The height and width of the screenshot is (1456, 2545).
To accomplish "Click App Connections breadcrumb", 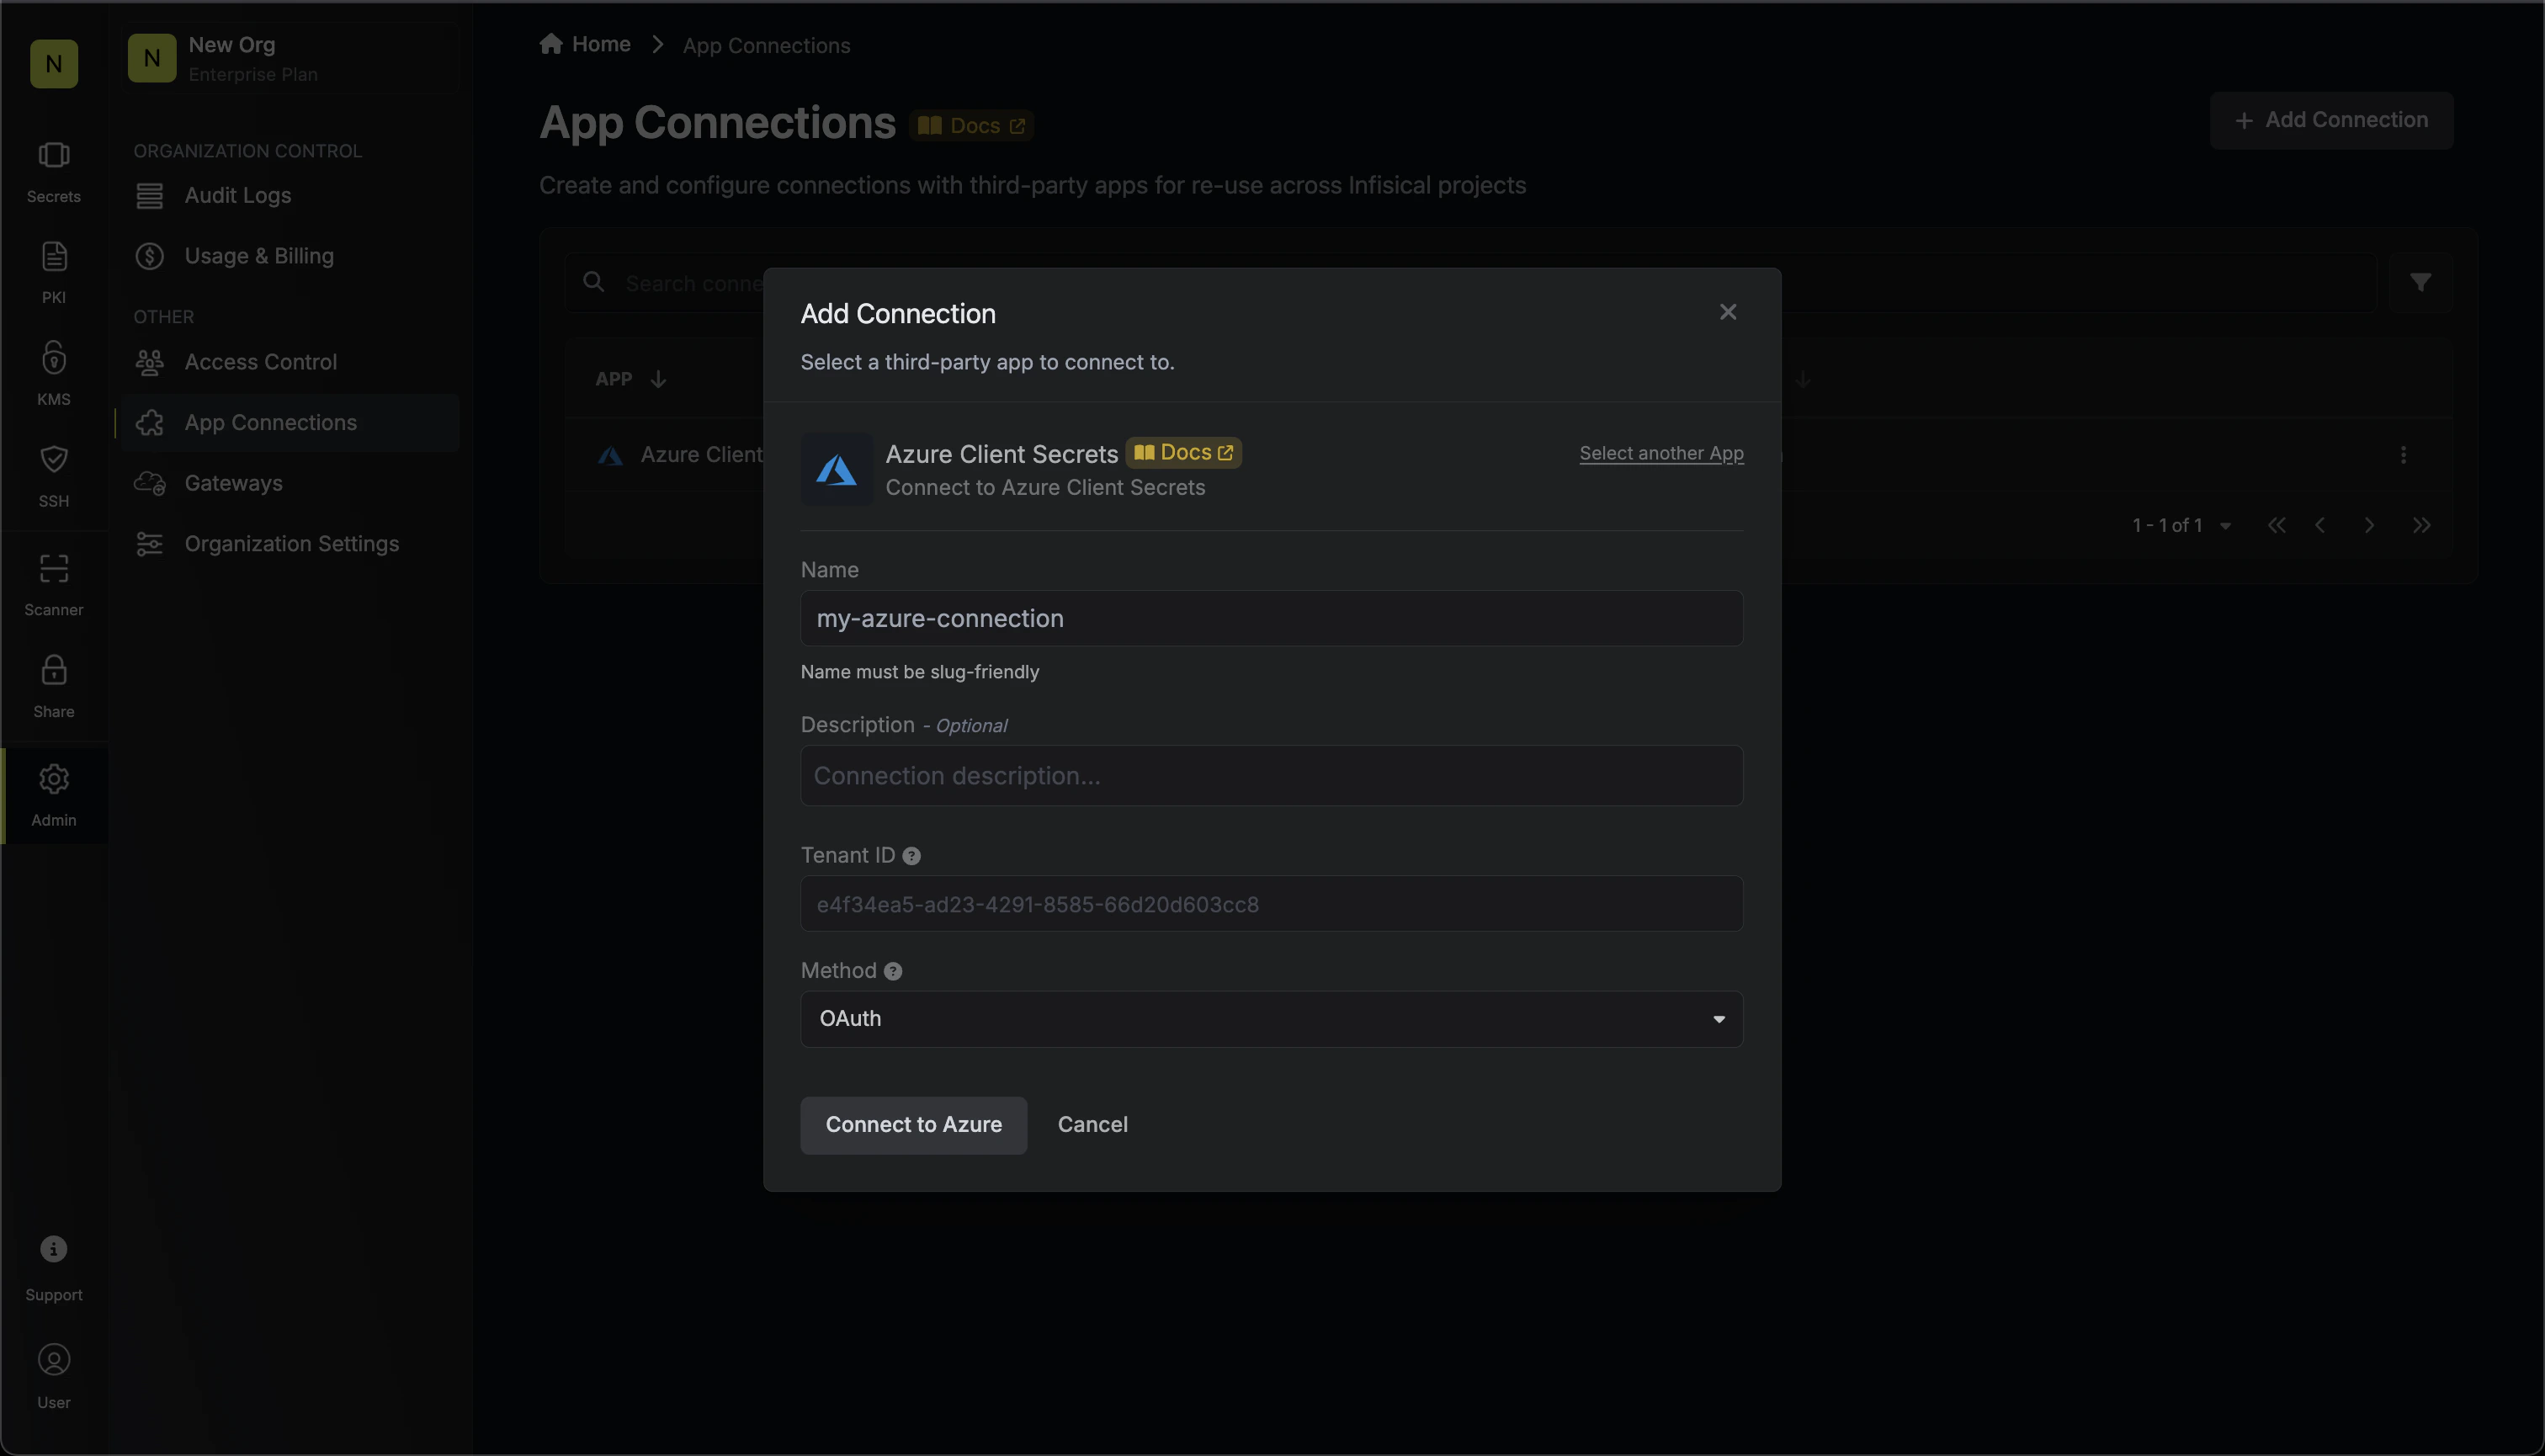I will (766, 46).
